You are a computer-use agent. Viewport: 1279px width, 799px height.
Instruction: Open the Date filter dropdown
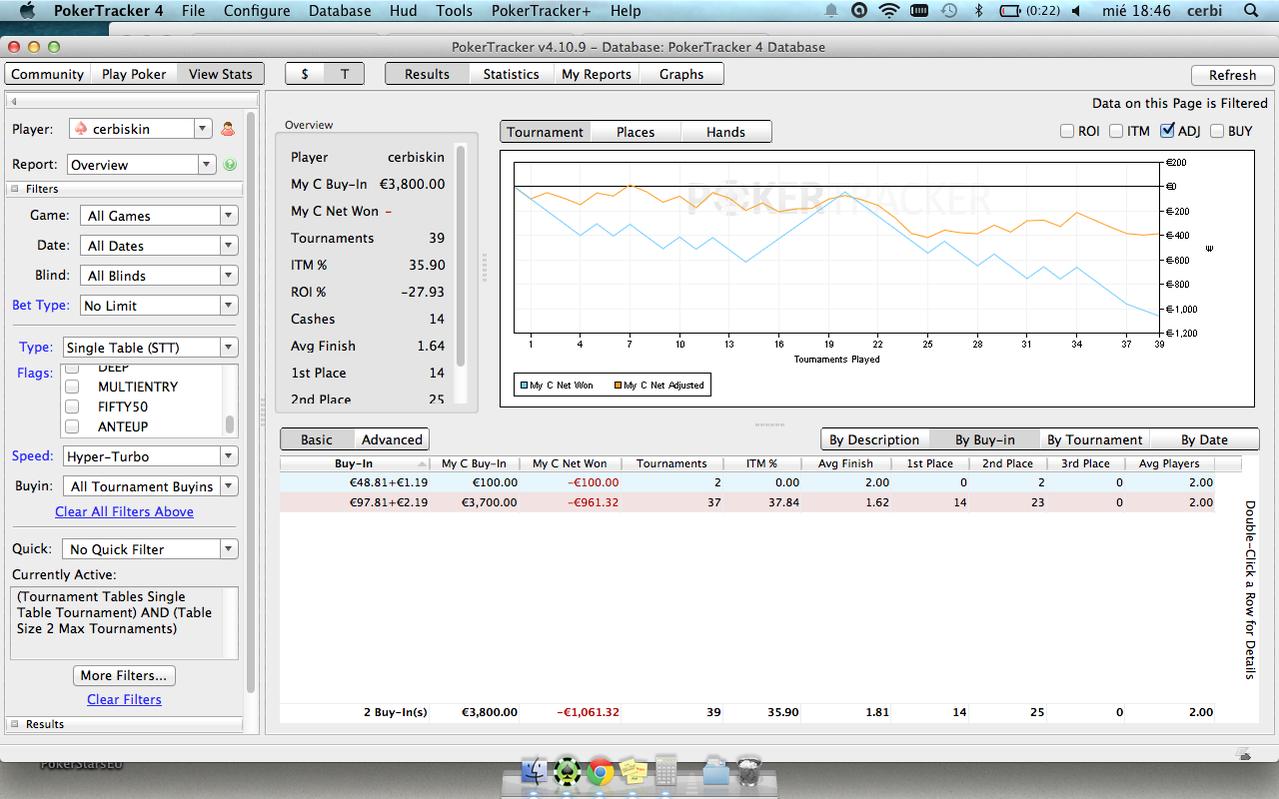[x=229, y=246]
